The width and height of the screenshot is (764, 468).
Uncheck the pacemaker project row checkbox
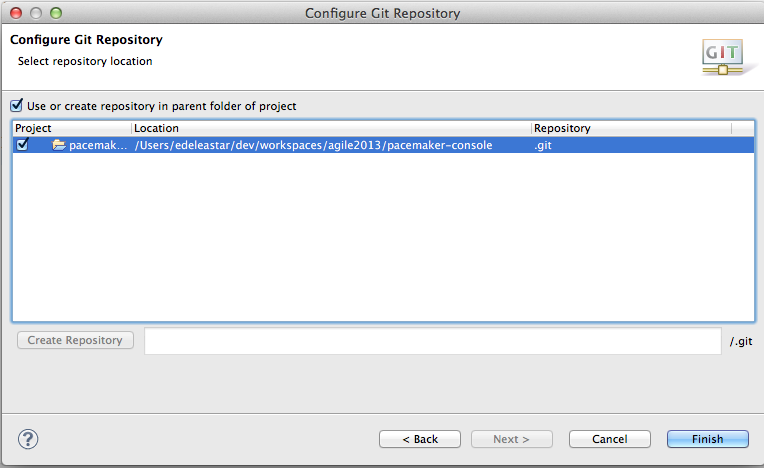pos(22,145)
